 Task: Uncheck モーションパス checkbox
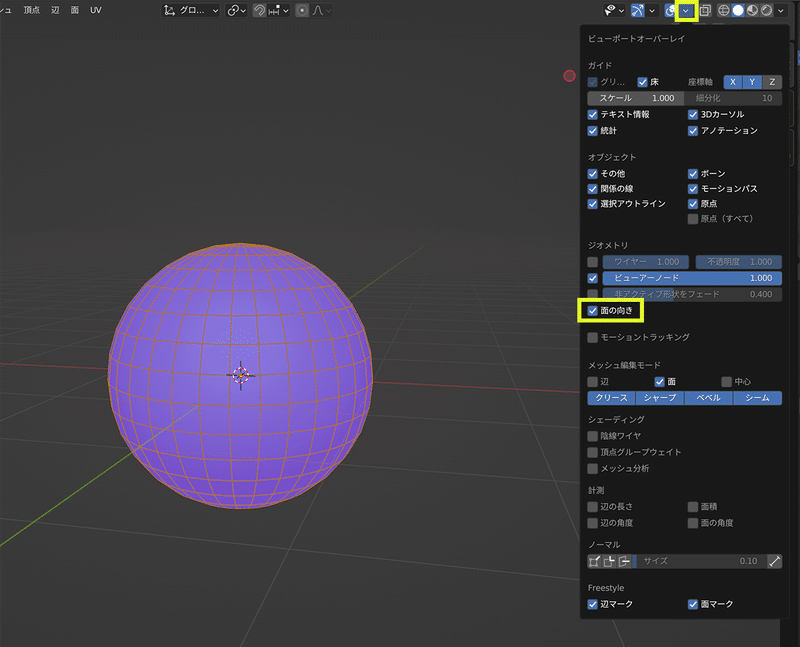[x=693, y=189]
